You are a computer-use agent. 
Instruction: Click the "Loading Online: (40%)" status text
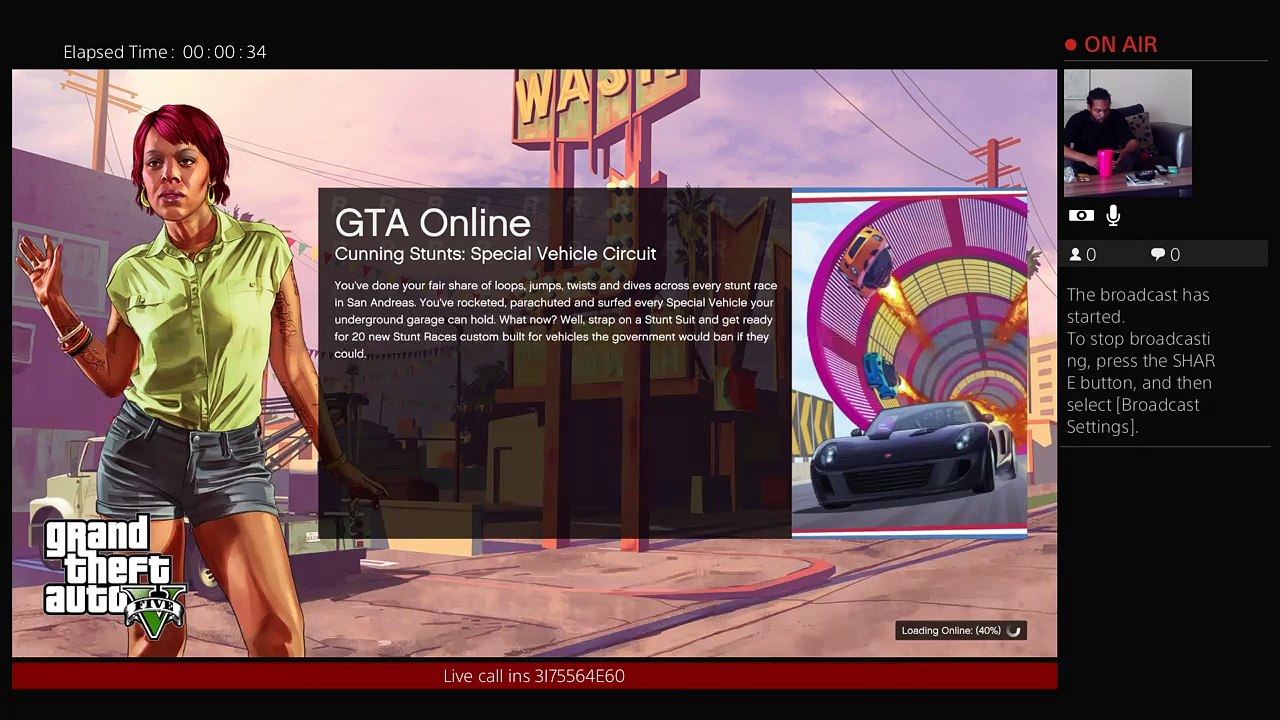click(951, 630)
